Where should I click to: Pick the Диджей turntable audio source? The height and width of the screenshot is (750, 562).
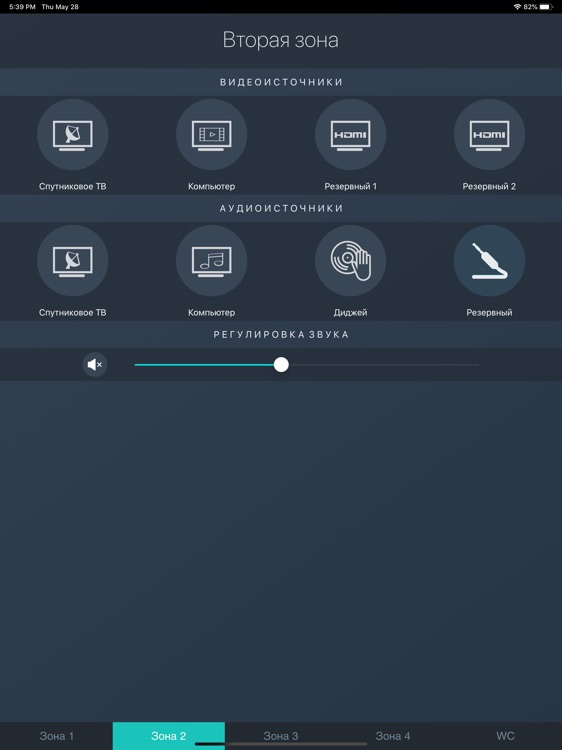pos(351,261)
